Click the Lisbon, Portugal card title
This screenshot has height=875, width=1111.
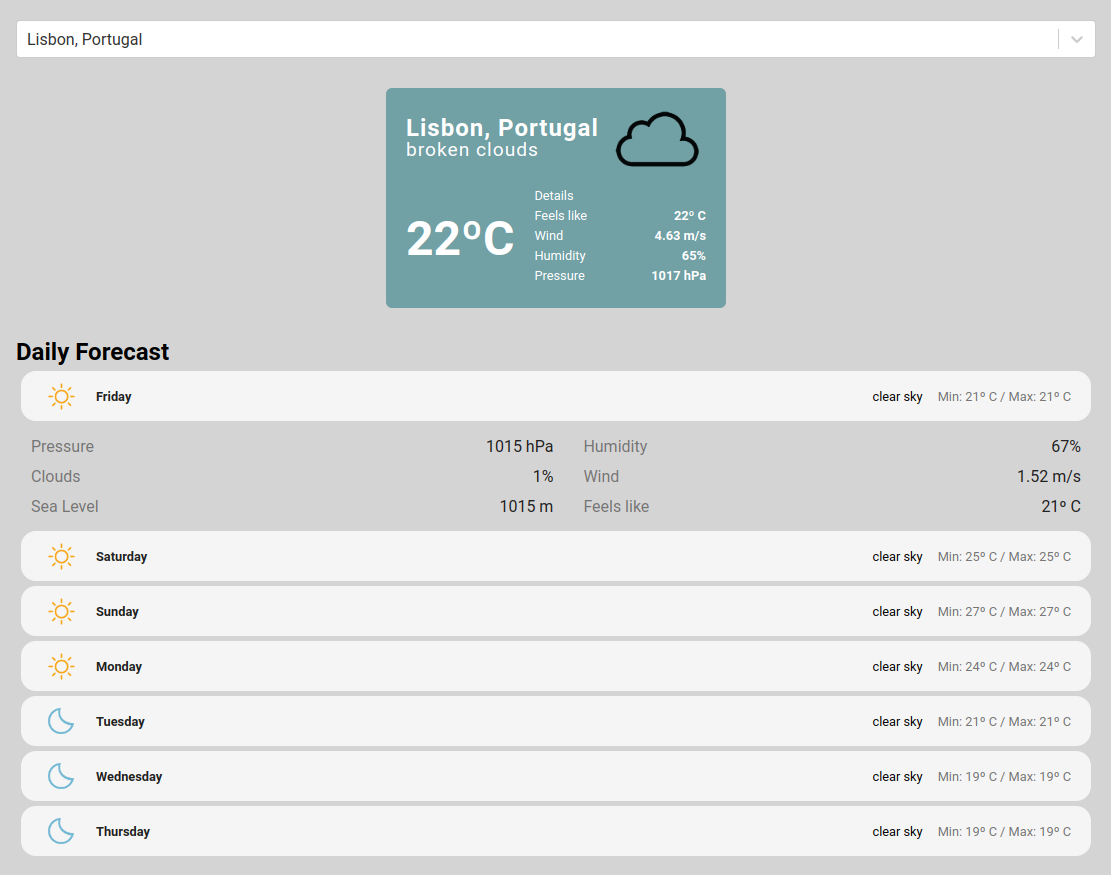502,127
